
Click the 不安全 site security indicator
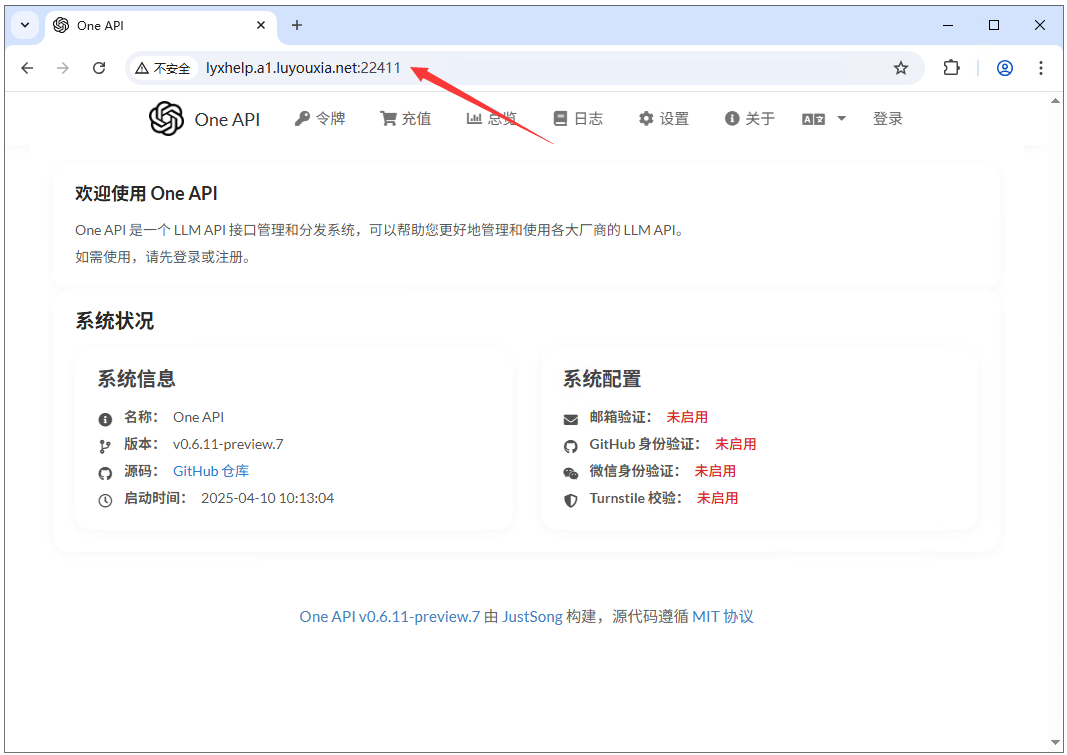click(x=163, y=68)
